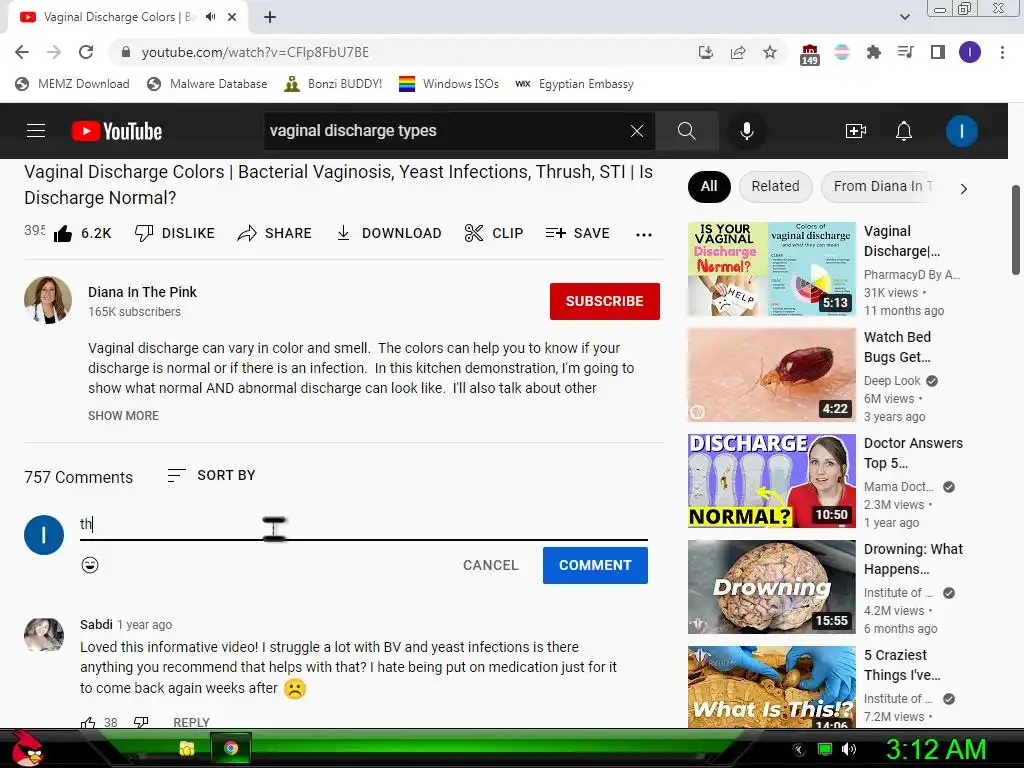Click the share page icon in address bar
The height and width of the screenshot is (768, 1024).
coord(738,52)
